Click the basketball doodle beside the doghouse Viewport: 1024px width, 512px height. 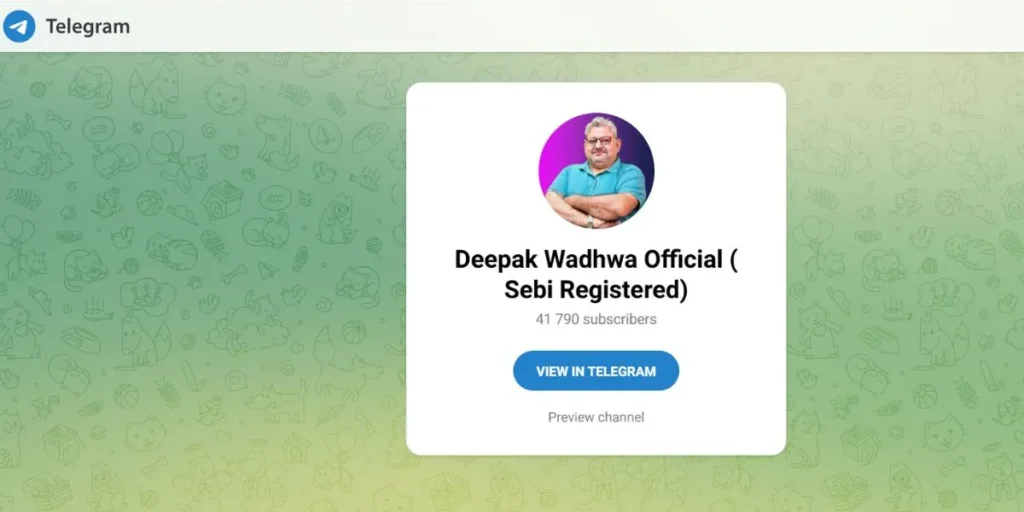(x=150, y=202)
